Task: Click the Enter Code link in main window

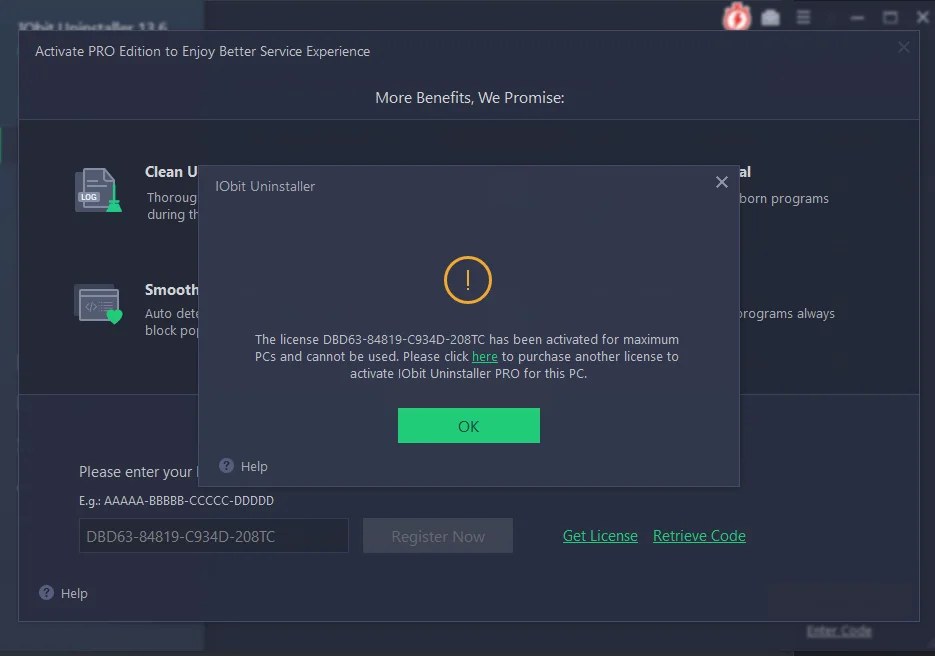Action: [839, 631]
